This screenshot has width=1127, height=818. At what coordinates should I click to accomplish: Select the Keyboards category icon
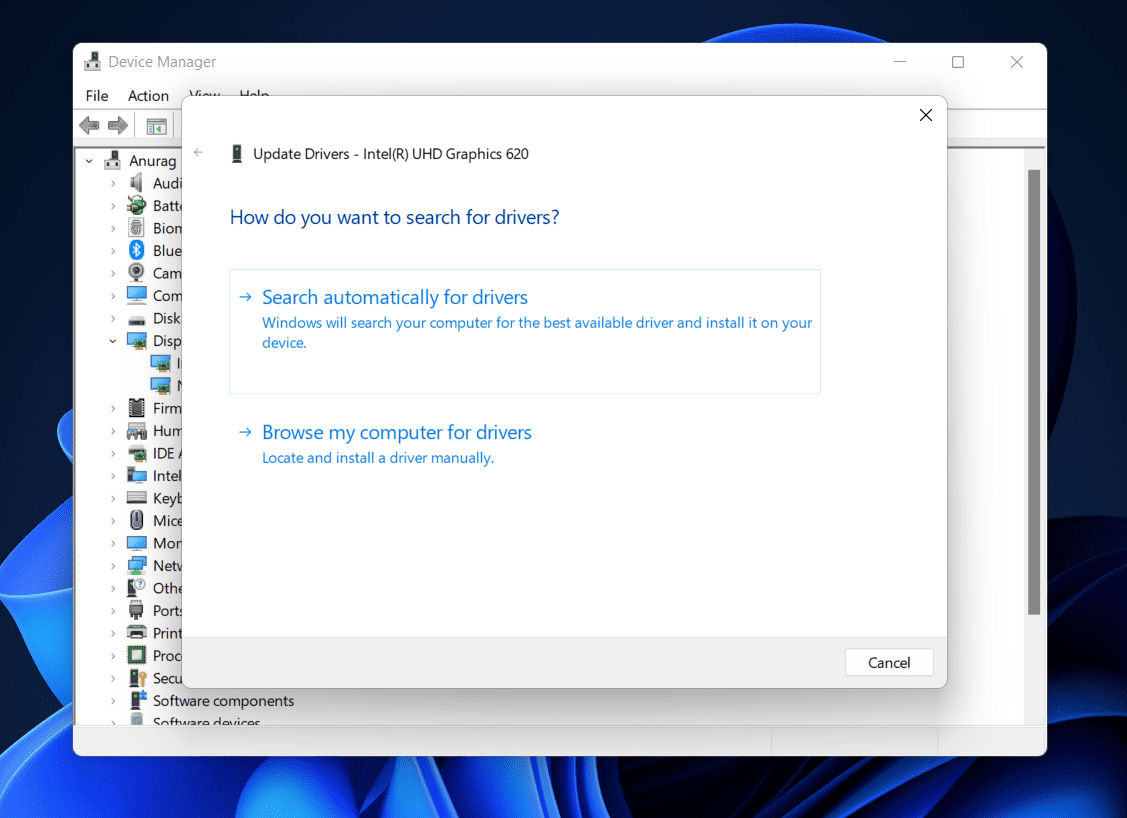[137, 497]
